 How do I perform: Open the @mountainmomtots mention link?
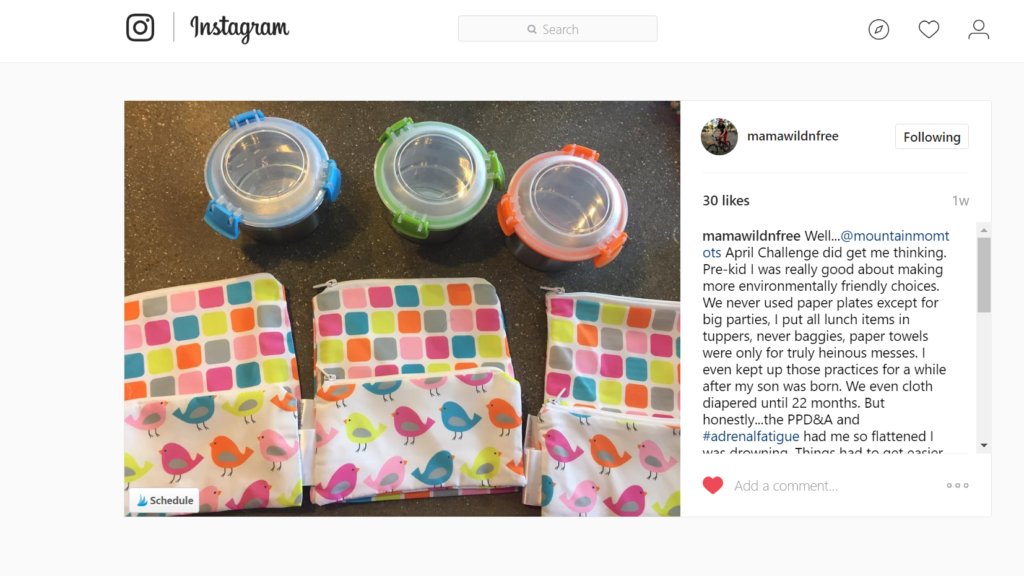pyautogui.click(x=825, y=244)
